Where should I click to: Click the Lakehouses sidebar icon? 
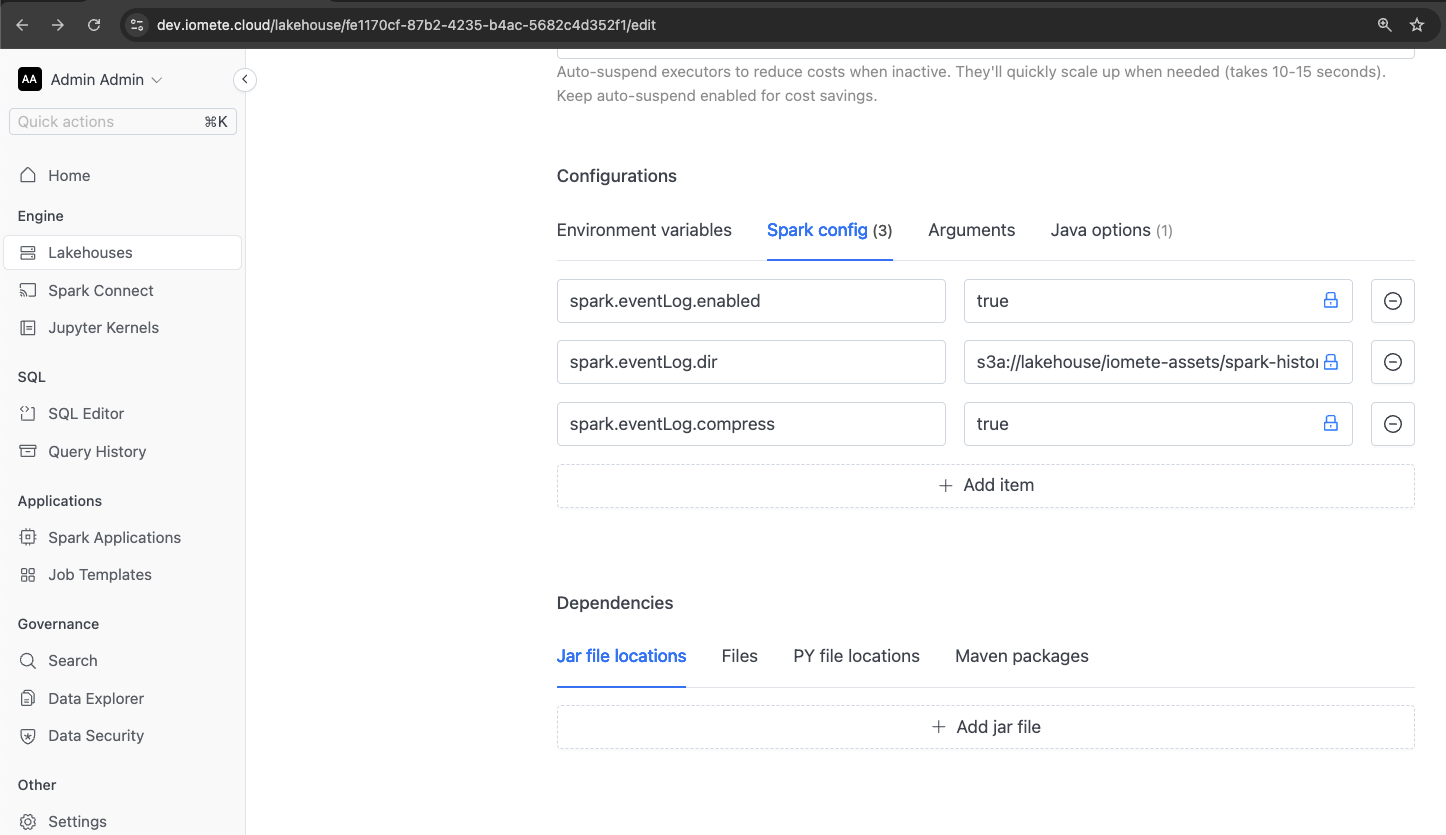click(x=28, y=253)
